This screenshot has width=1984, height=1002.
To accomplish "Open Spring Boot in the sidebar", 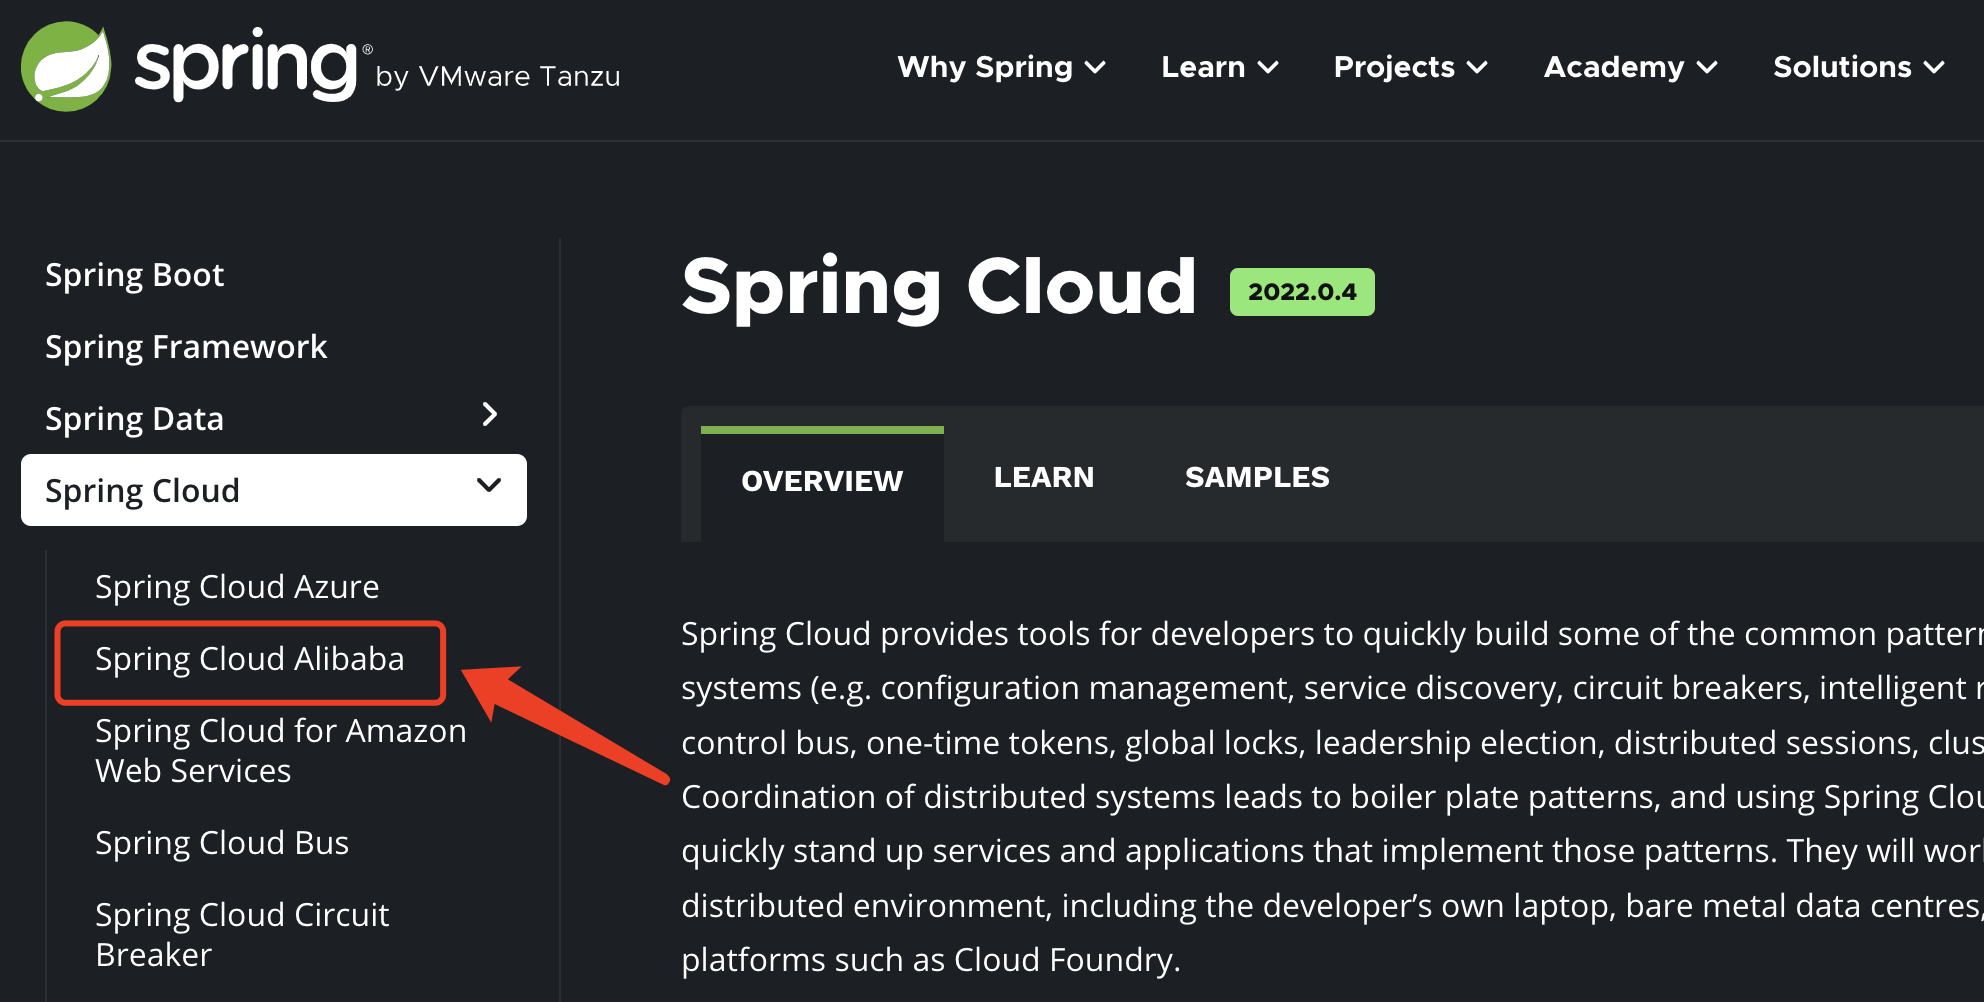I will (x=135, y=275).
